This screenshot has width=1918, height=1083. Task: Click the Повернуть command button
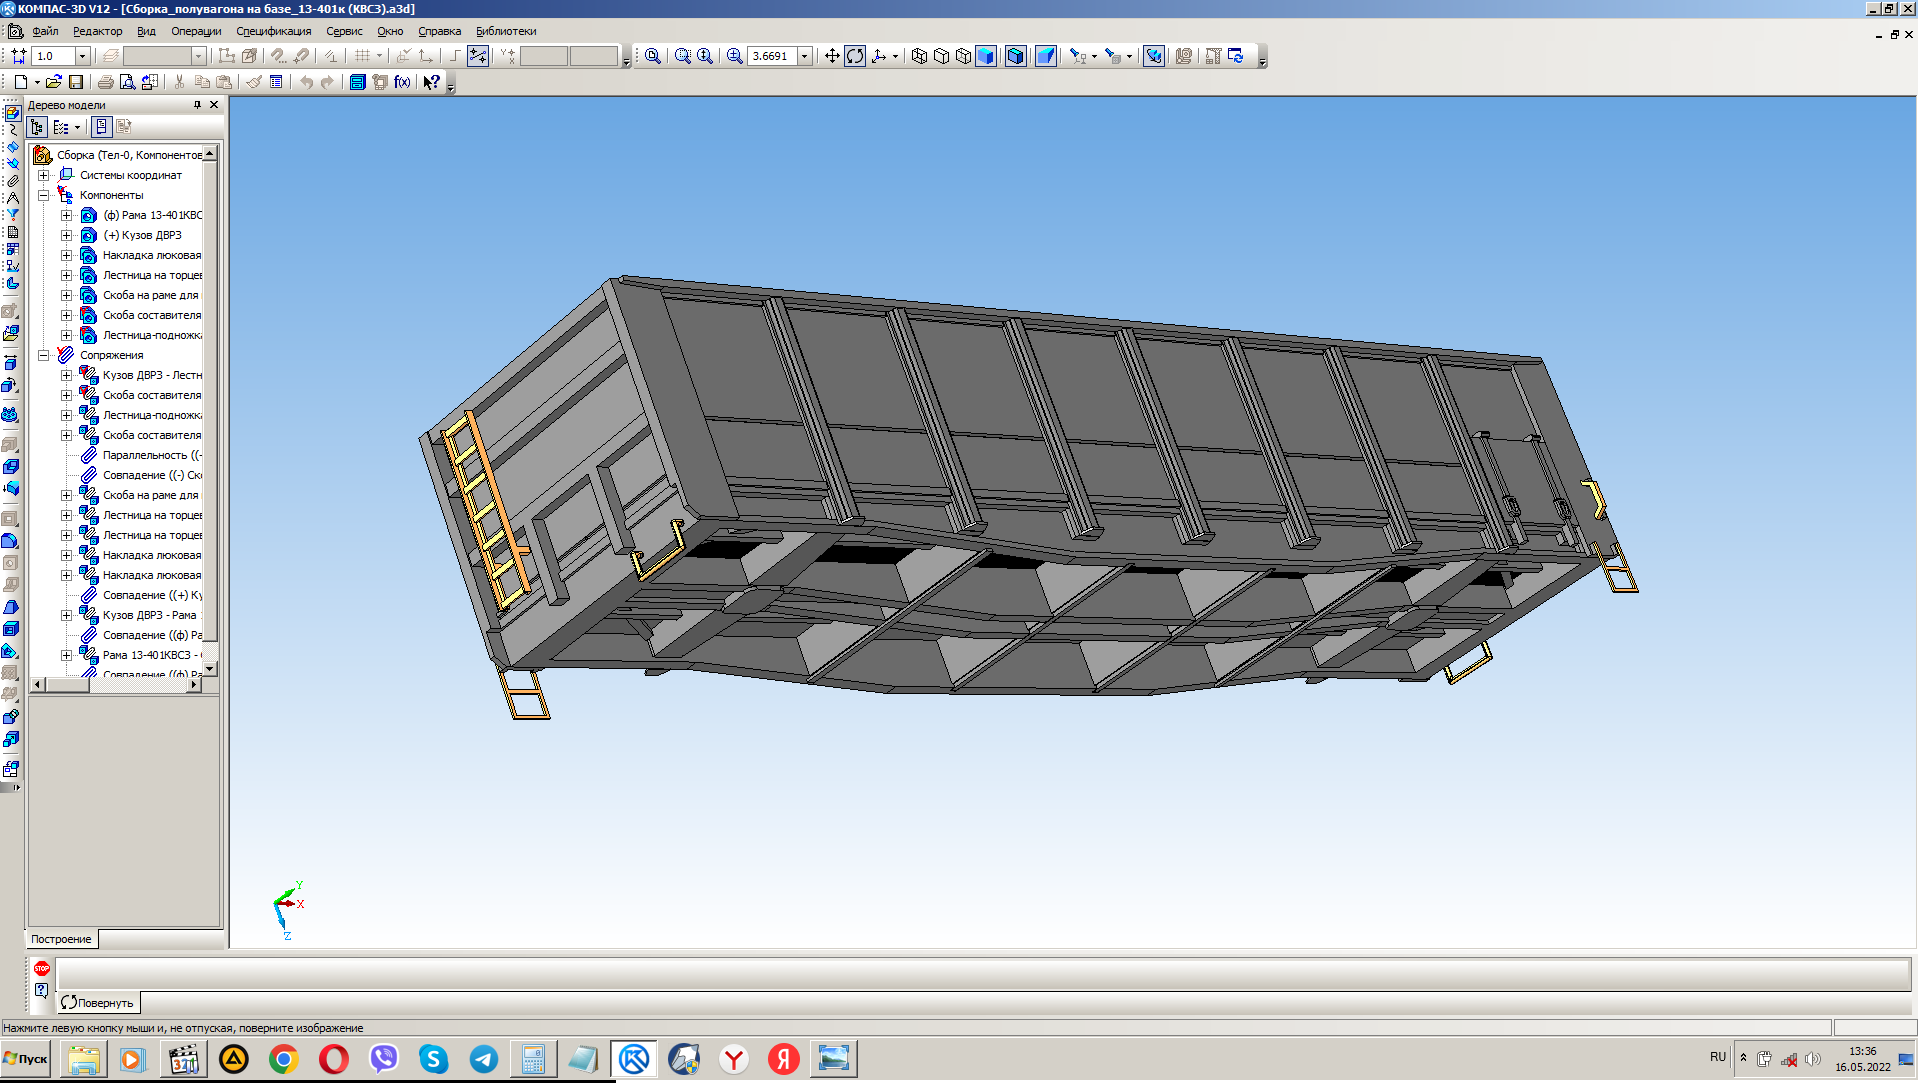pyautogui.click(x=97, y=1002)
